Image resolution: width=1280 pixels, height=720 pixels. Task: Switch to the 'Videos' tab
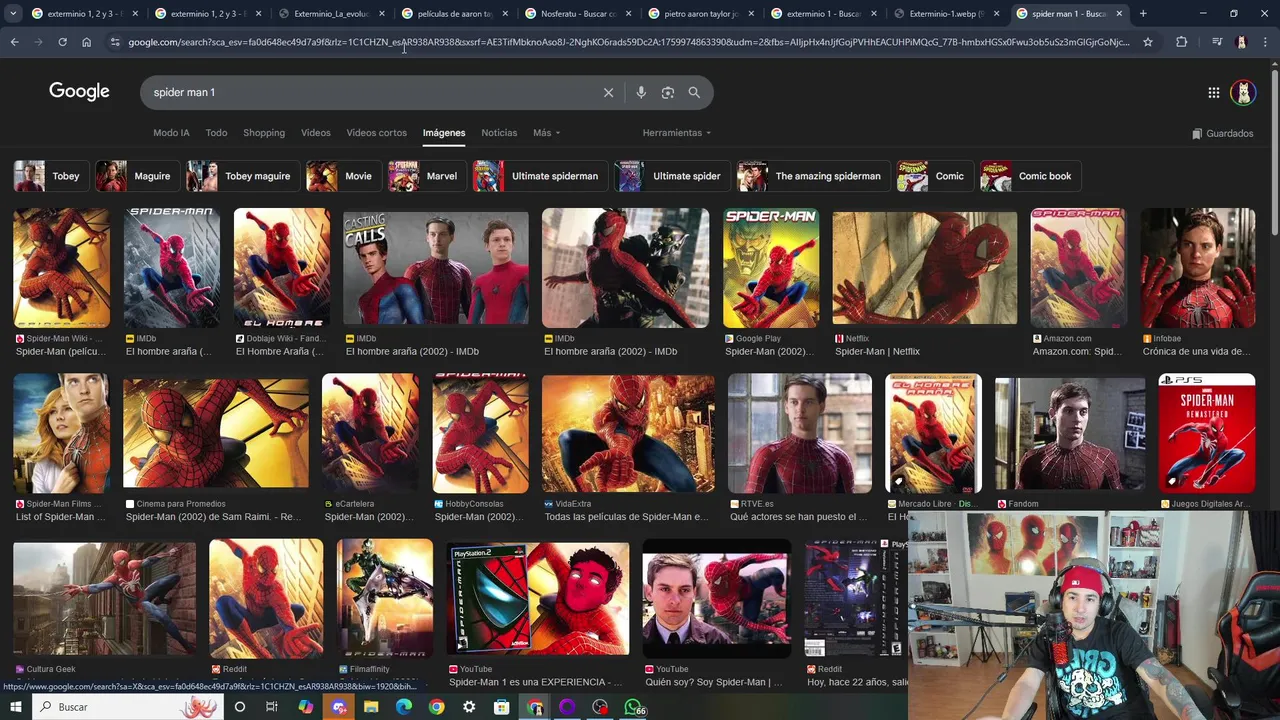(x=316, y=133)
